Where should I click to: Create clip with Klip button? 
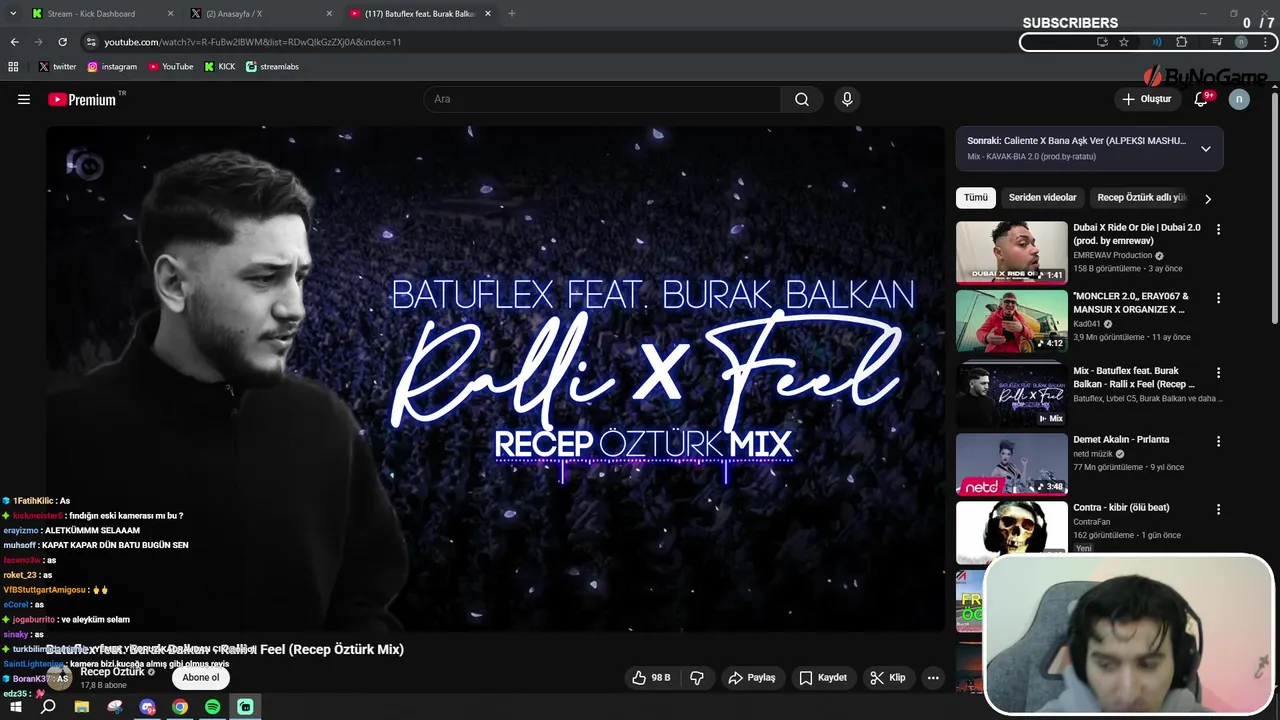coord(888,678)
